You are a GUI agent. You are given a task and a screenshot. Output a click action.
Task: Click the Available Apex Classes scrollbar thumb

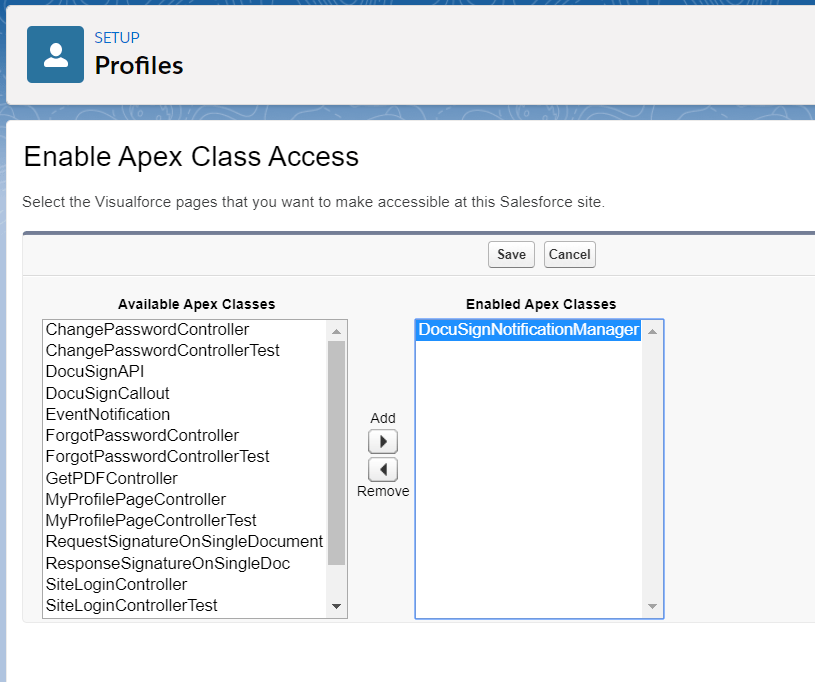pos(336,450)
